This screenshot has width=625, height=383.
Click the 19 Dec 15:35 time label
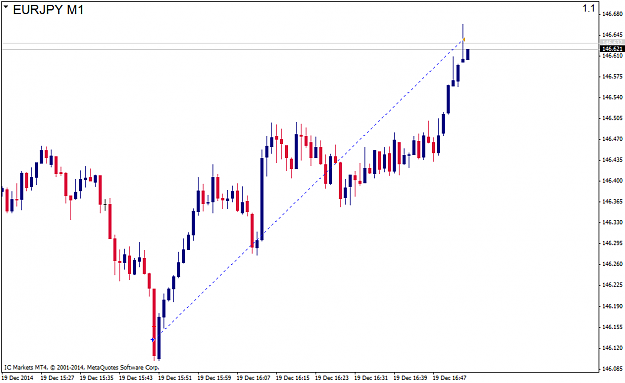point(96,378)
